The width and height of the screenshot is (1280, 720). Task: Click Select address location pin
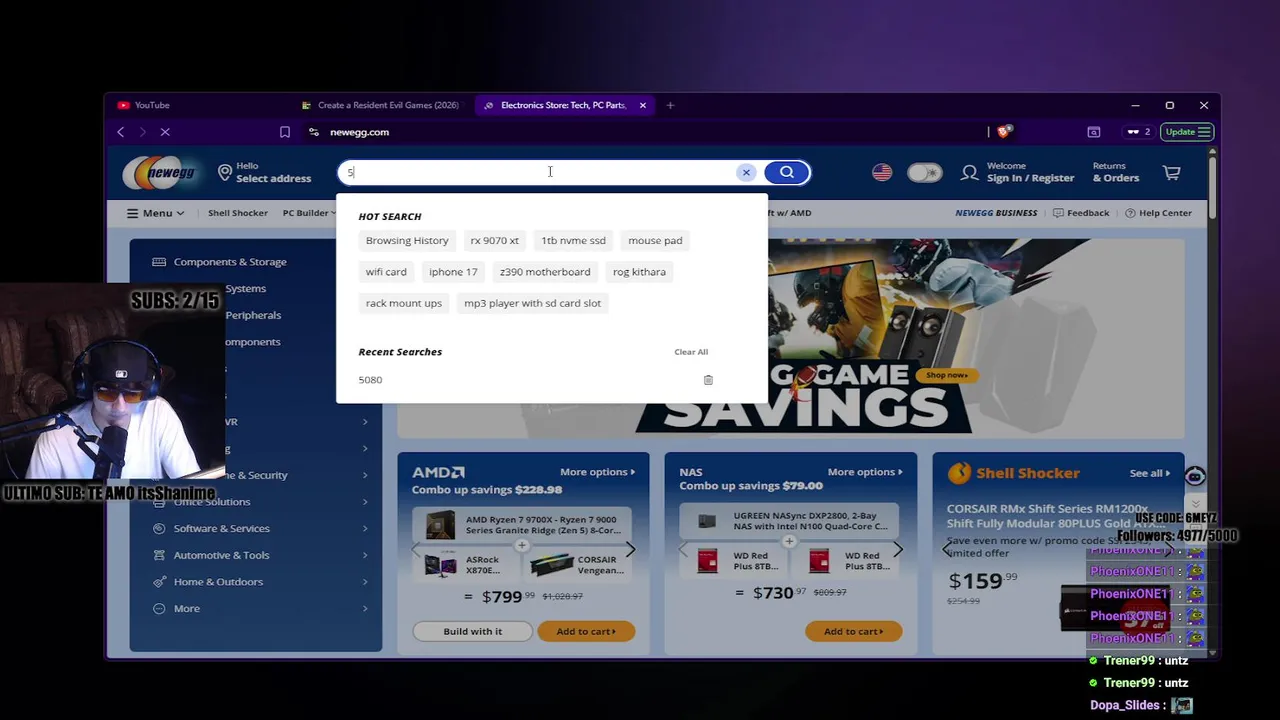point(225,172)
